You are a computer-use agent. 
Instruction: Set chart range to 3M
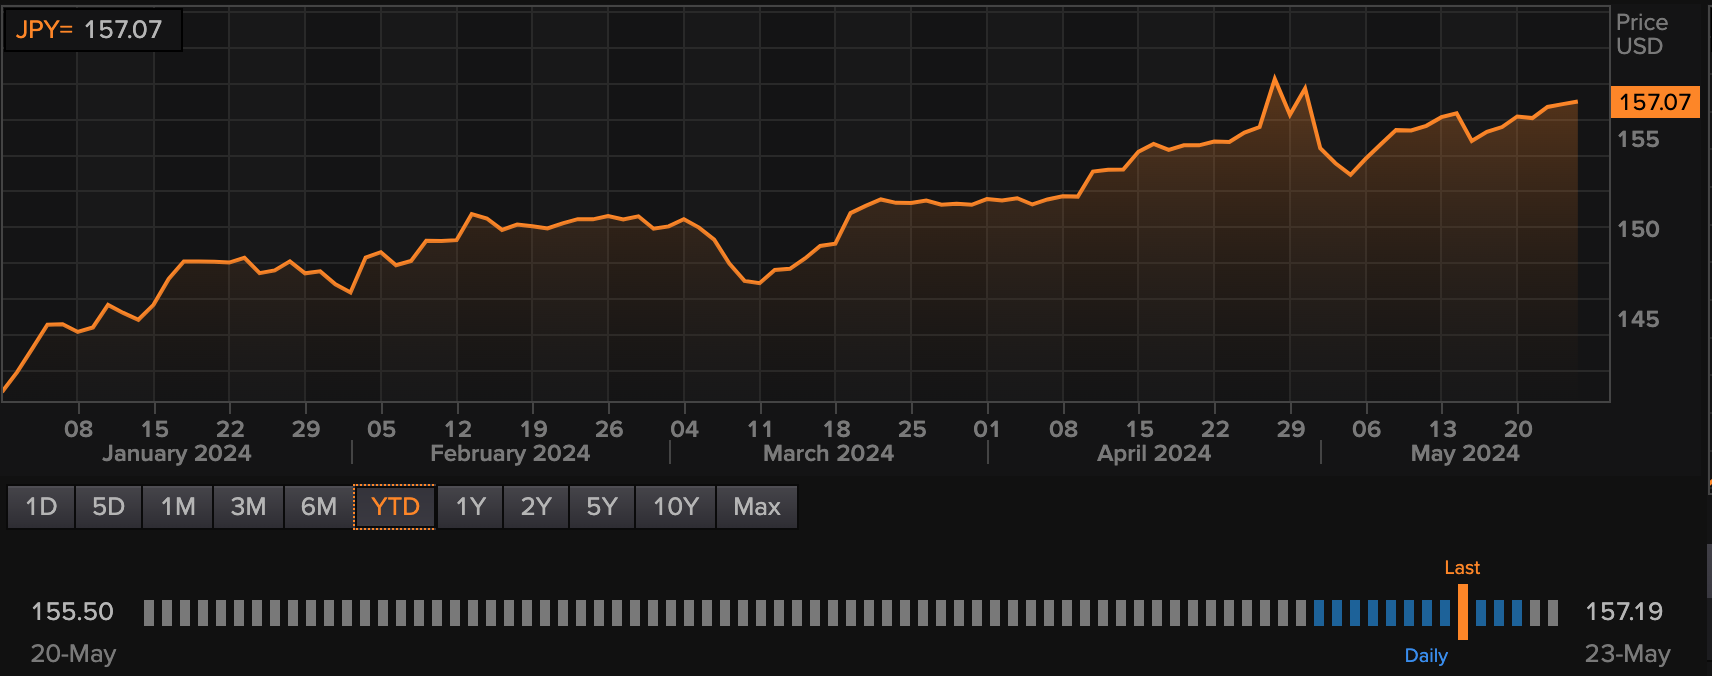point(248,507)
